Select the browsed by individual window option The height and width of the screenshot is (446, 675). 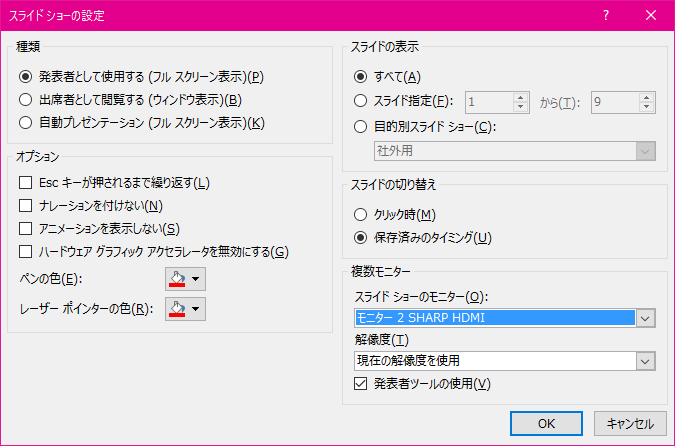[x=26, y=99]
